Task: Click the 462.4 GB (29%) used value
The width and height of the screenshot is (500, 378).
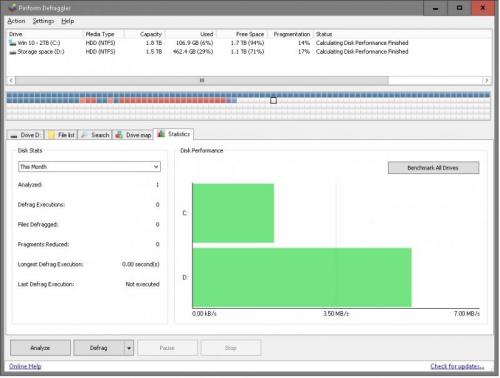Action: [193, 52]
